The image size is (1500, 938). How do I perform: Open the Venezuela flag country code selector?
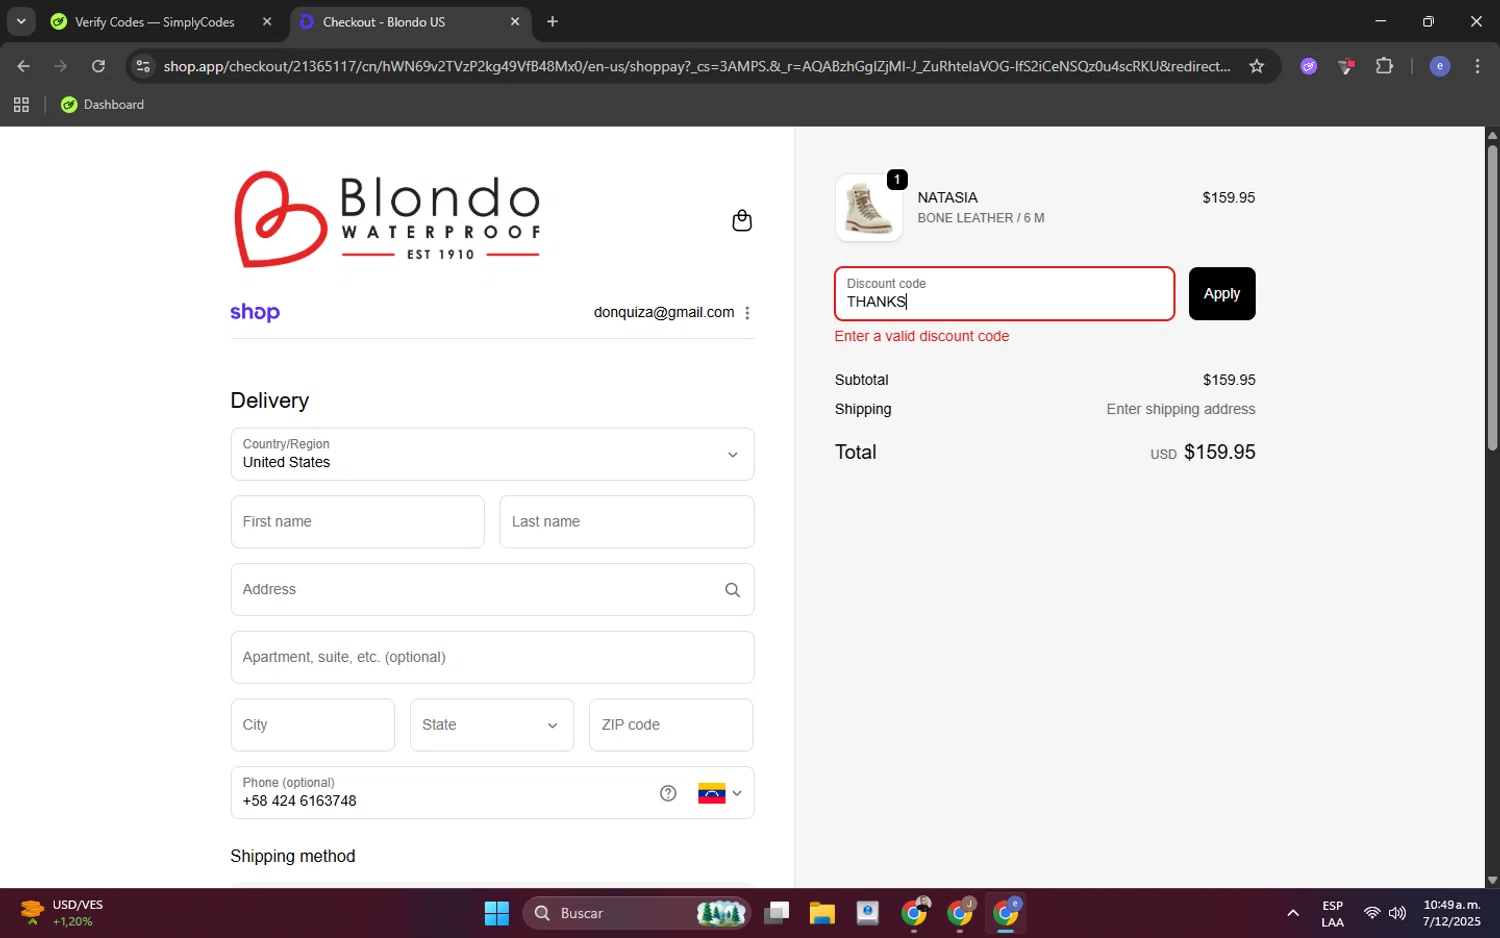click(720, 793)
